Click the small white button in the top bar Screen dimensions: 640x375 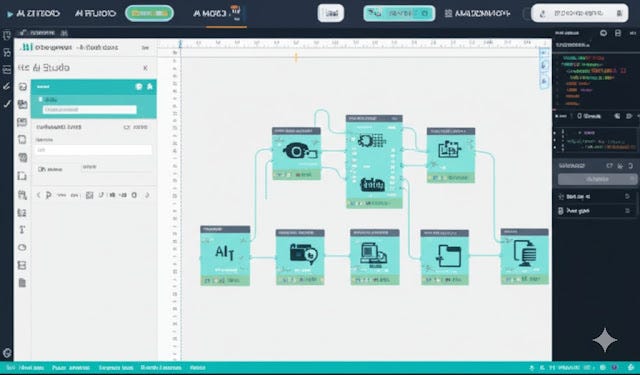[331, 13]
